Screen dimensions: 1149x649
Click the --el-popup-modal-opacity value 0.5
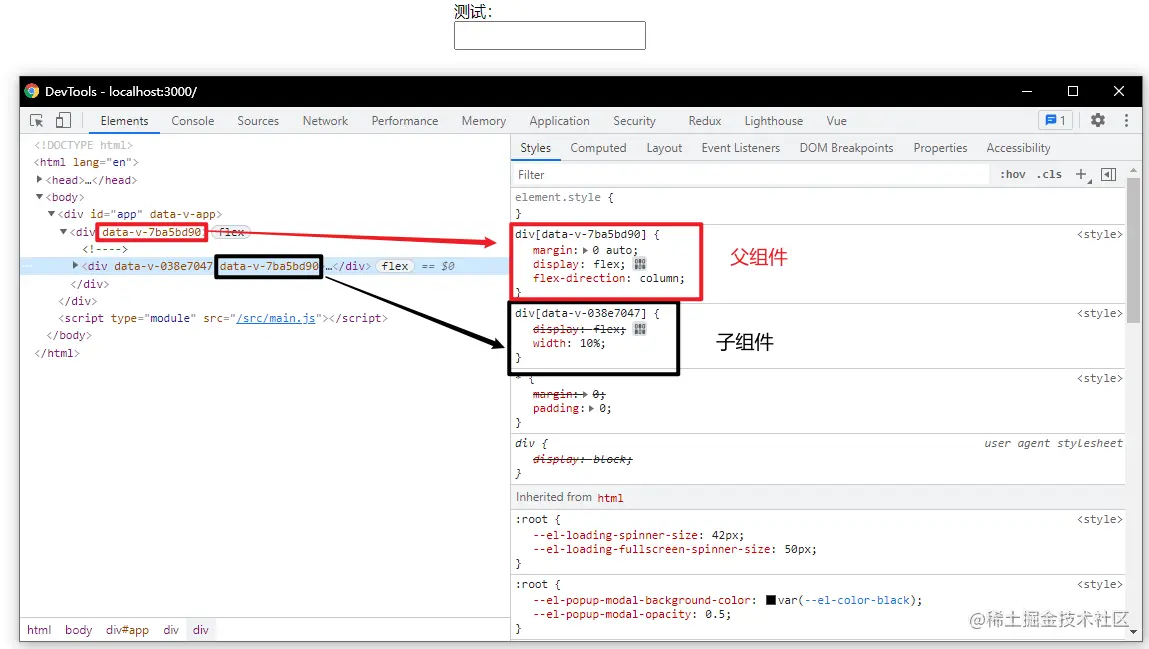click(x=715, y=615)
